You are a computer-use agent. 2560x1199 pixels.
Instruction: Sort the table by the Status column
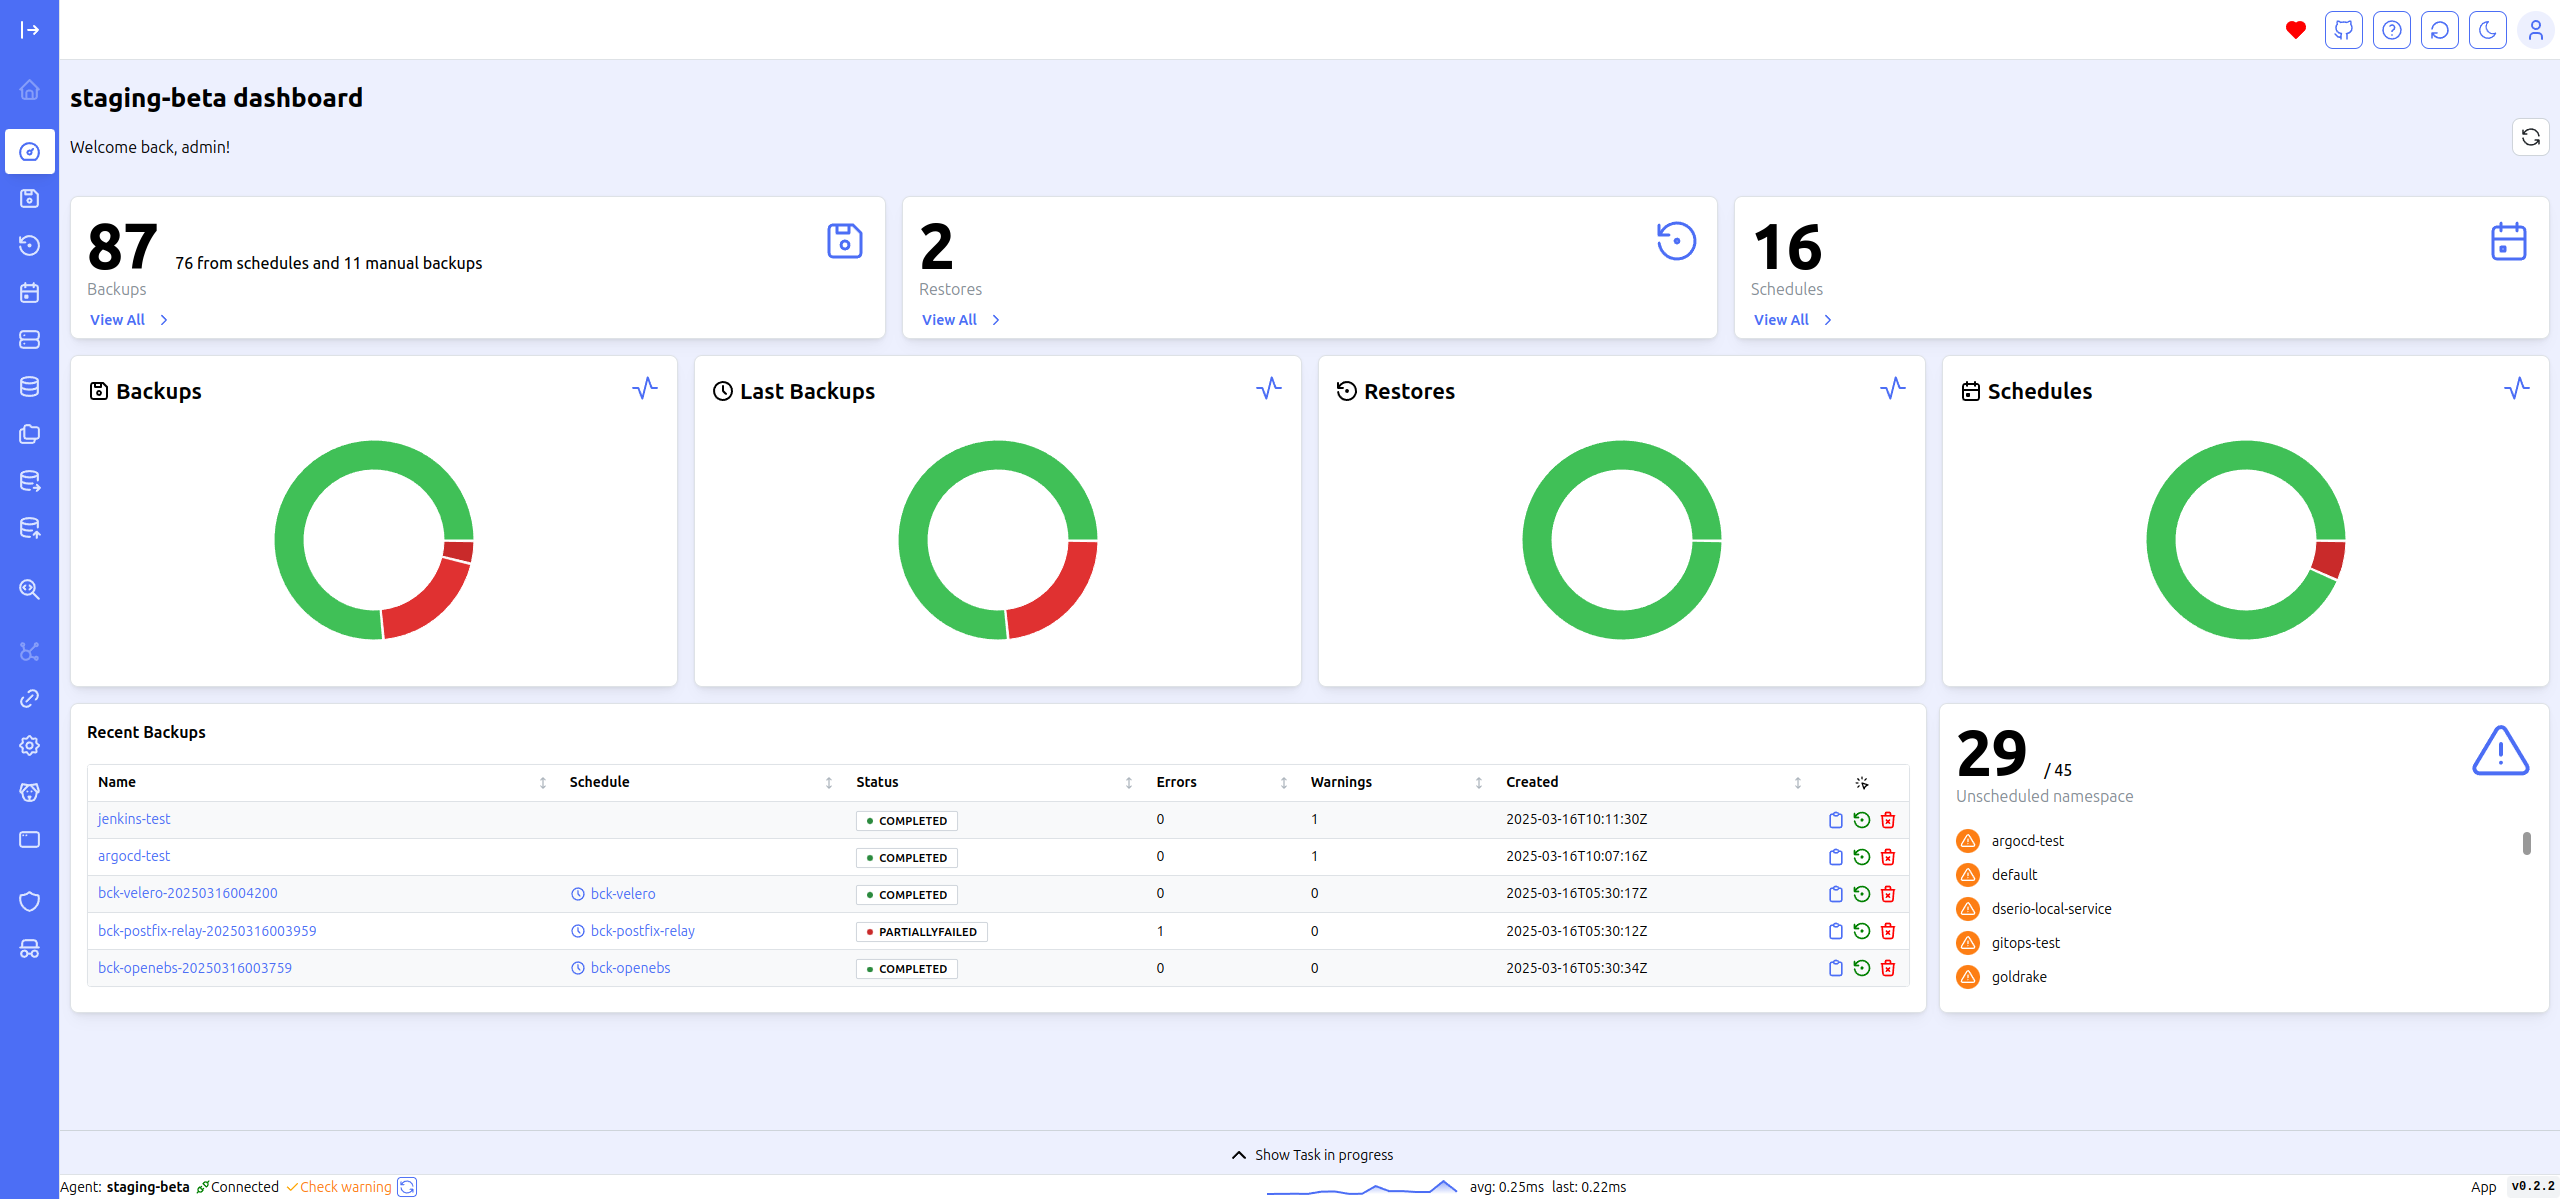[995, 782]
